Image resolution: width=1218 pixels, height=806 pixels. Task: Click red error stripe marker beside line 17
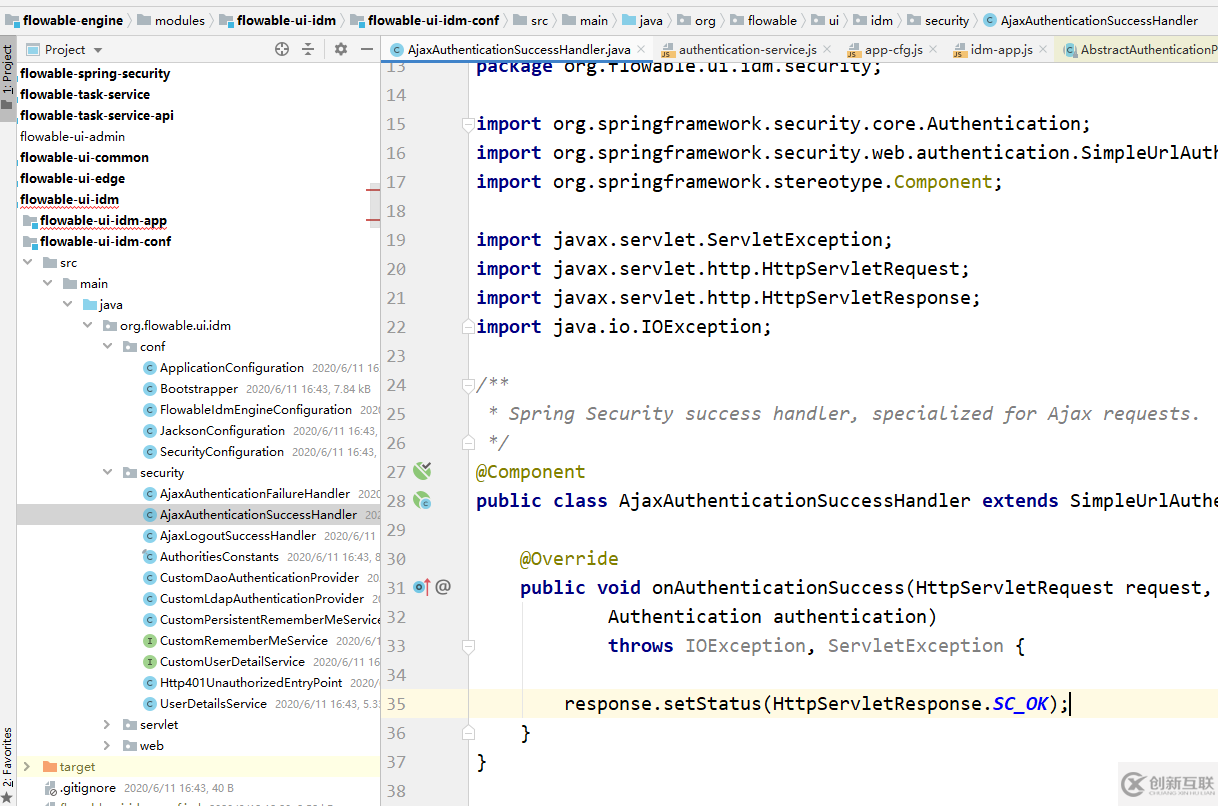tap(373, 188)
